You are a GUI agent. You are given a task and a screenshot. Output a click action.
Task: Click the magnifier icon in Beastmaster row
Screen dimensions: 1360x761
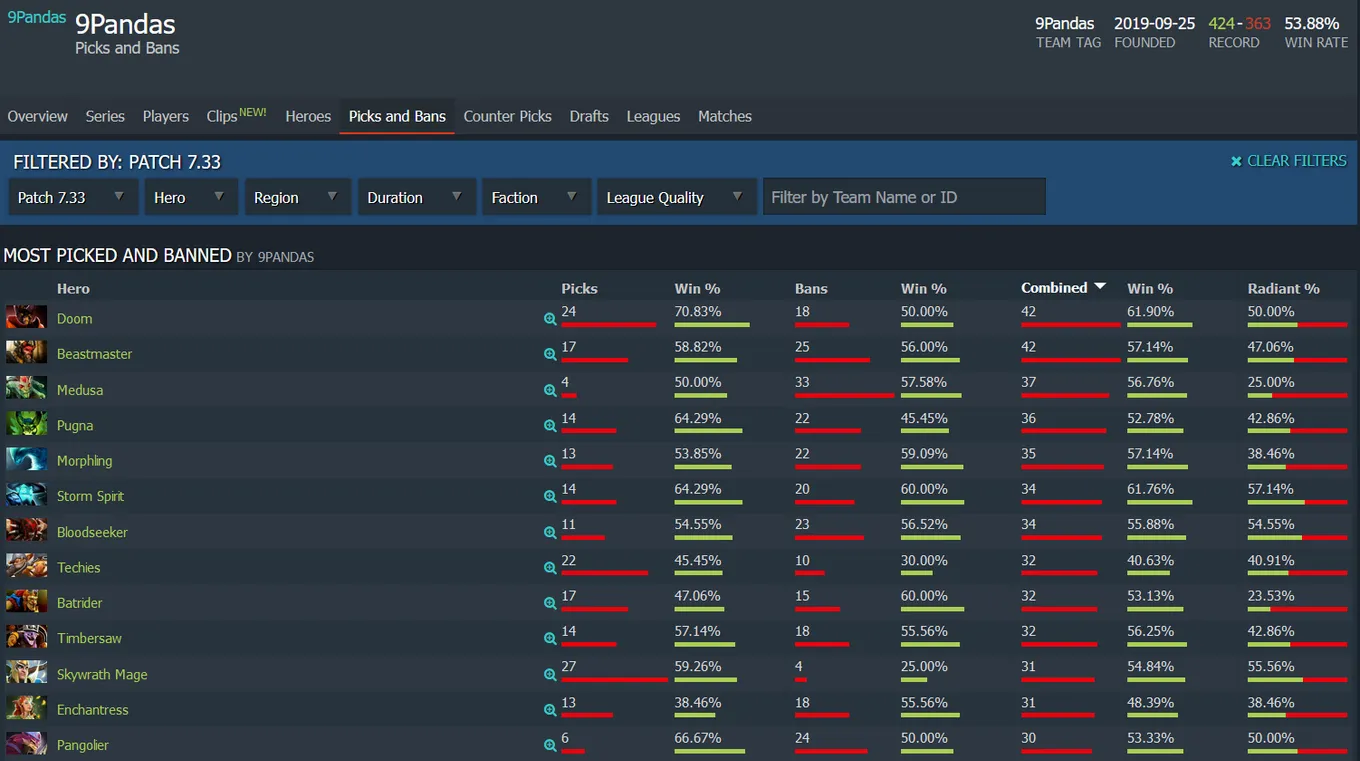click(550, 354)
